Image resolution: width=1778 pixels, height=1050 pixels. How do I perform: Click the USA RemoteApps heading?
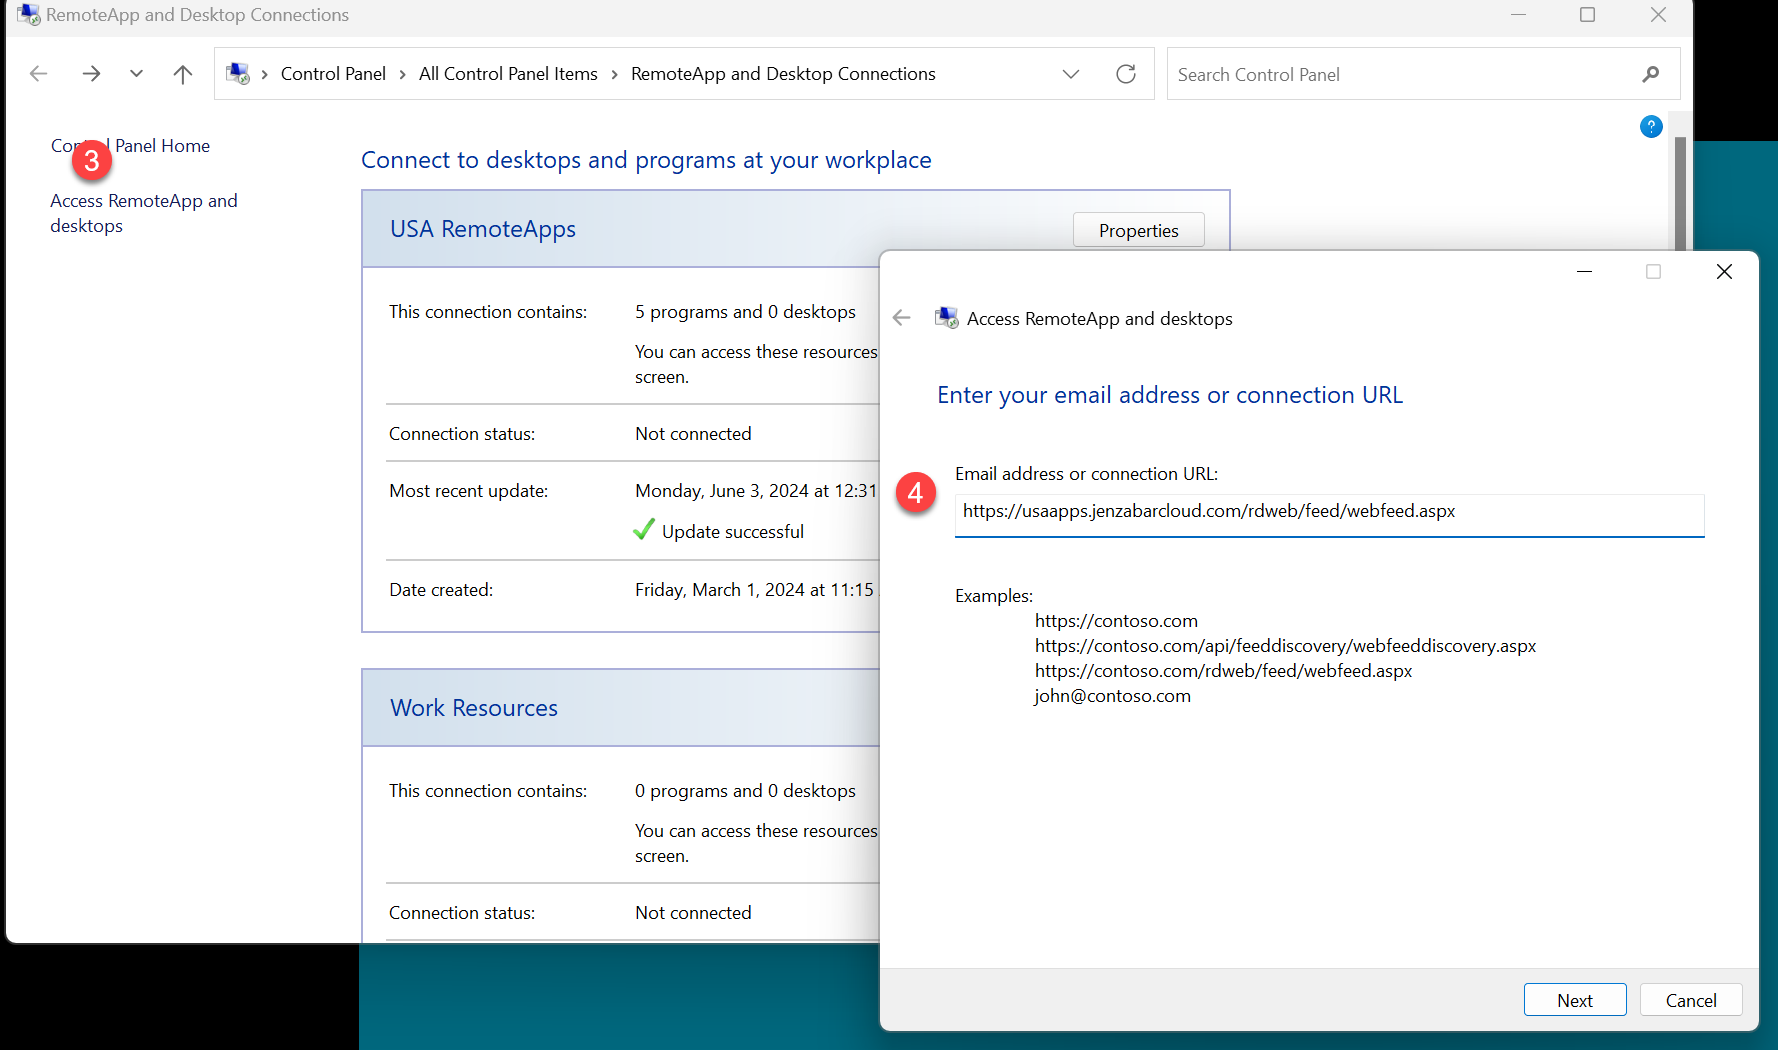click(483, 229)
